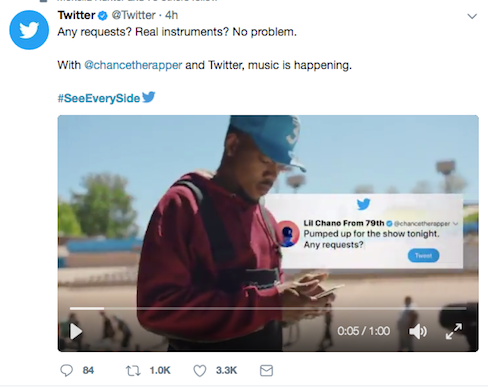
Task: Click the Twitter bird emoji after hashtag
Action: [x=149, y=97]
